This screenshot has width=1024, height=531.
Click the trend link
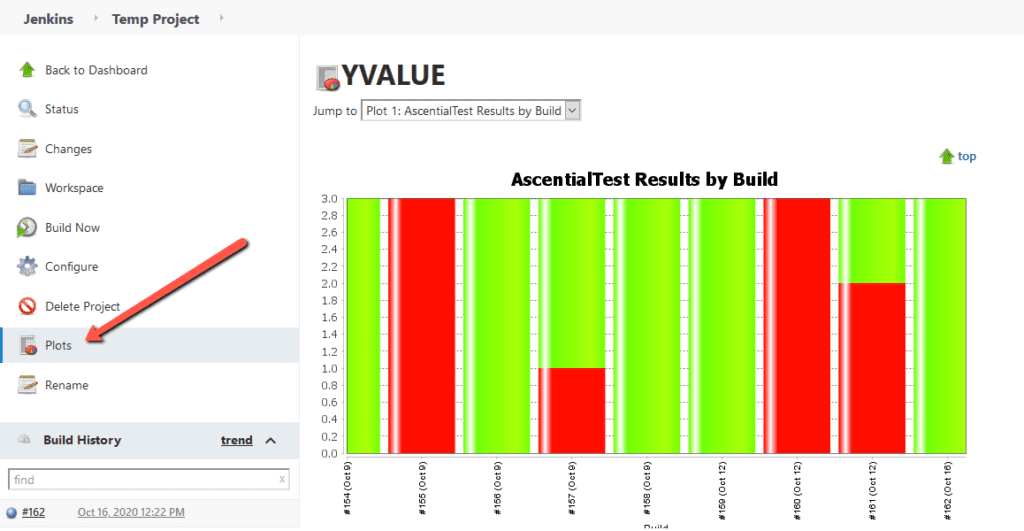tap(236, 440)
